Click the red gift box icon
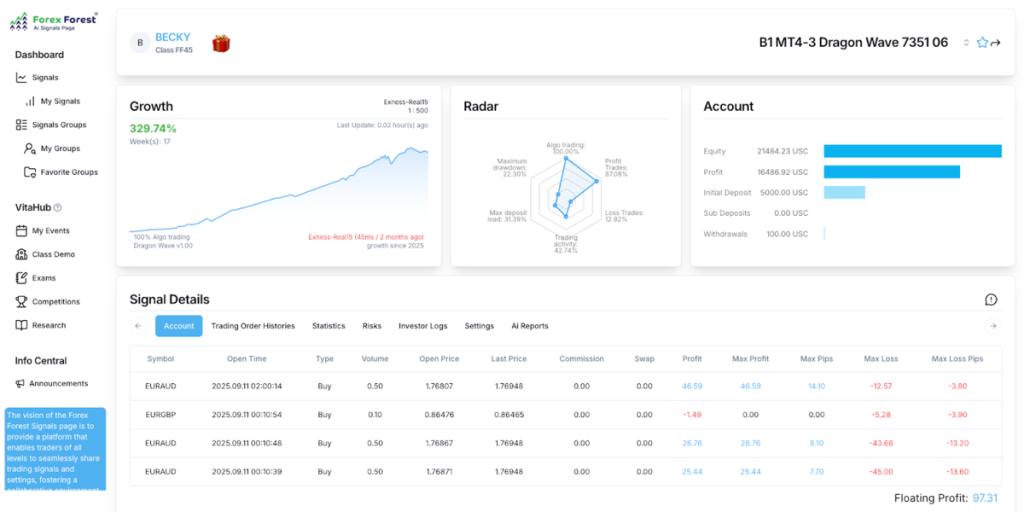1024x512 pixels. pyautogui.click(x=221, y=43)
